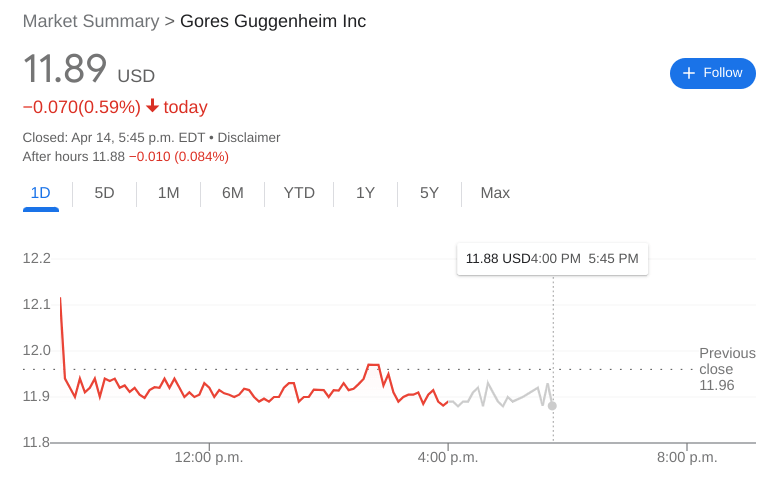Open the 1M chart range

(x=168, y=193)
